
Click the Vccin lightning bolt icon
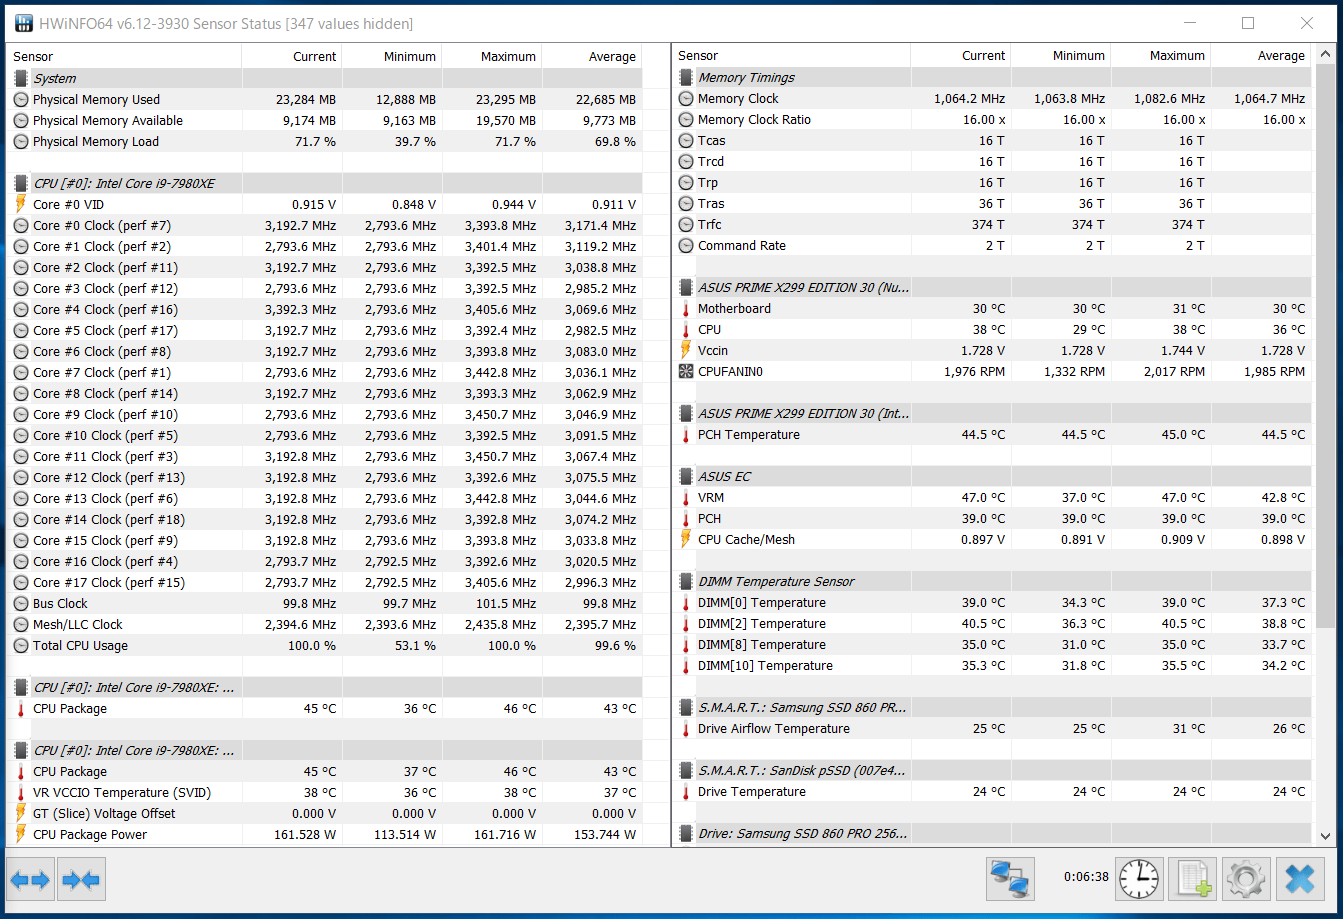click(686, 350)
